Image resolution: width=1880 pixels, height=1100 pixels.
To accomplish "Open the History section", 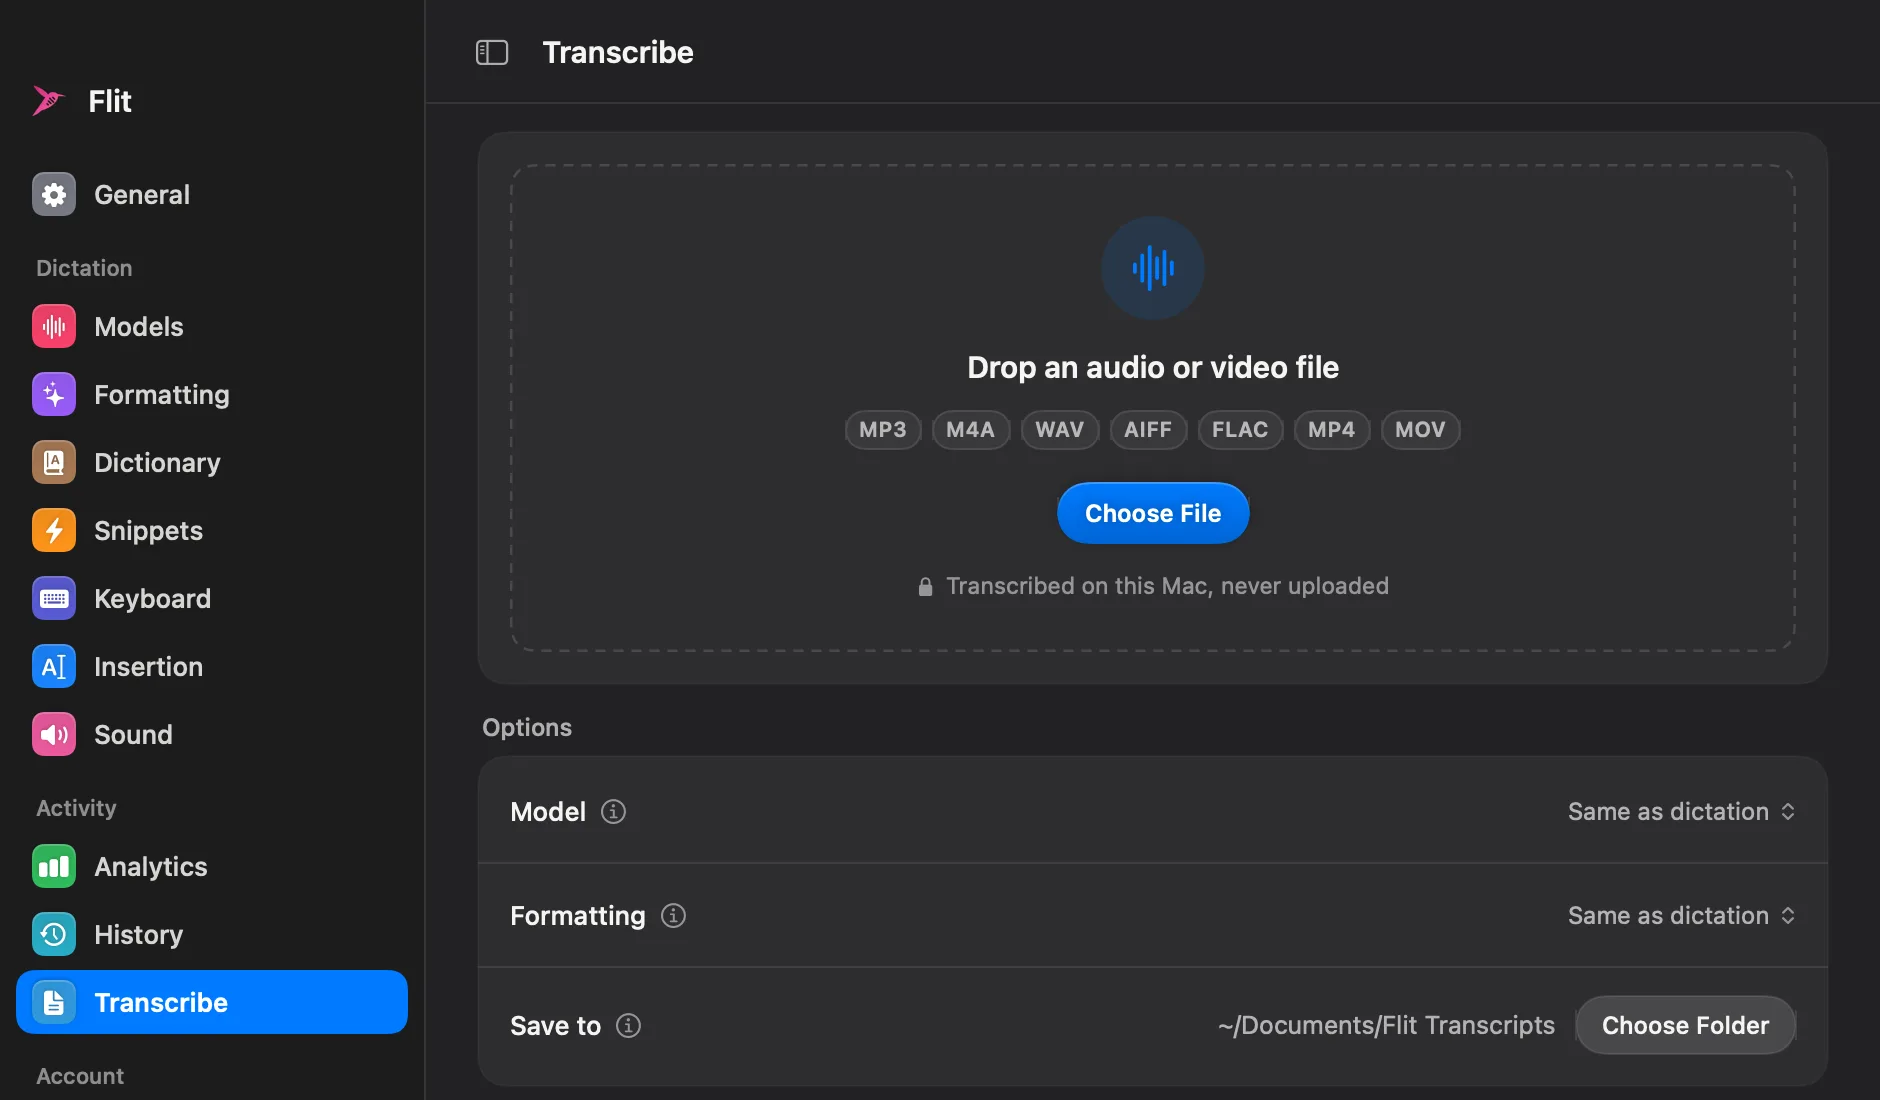I will pyautogui.click(x=212, y=934).
